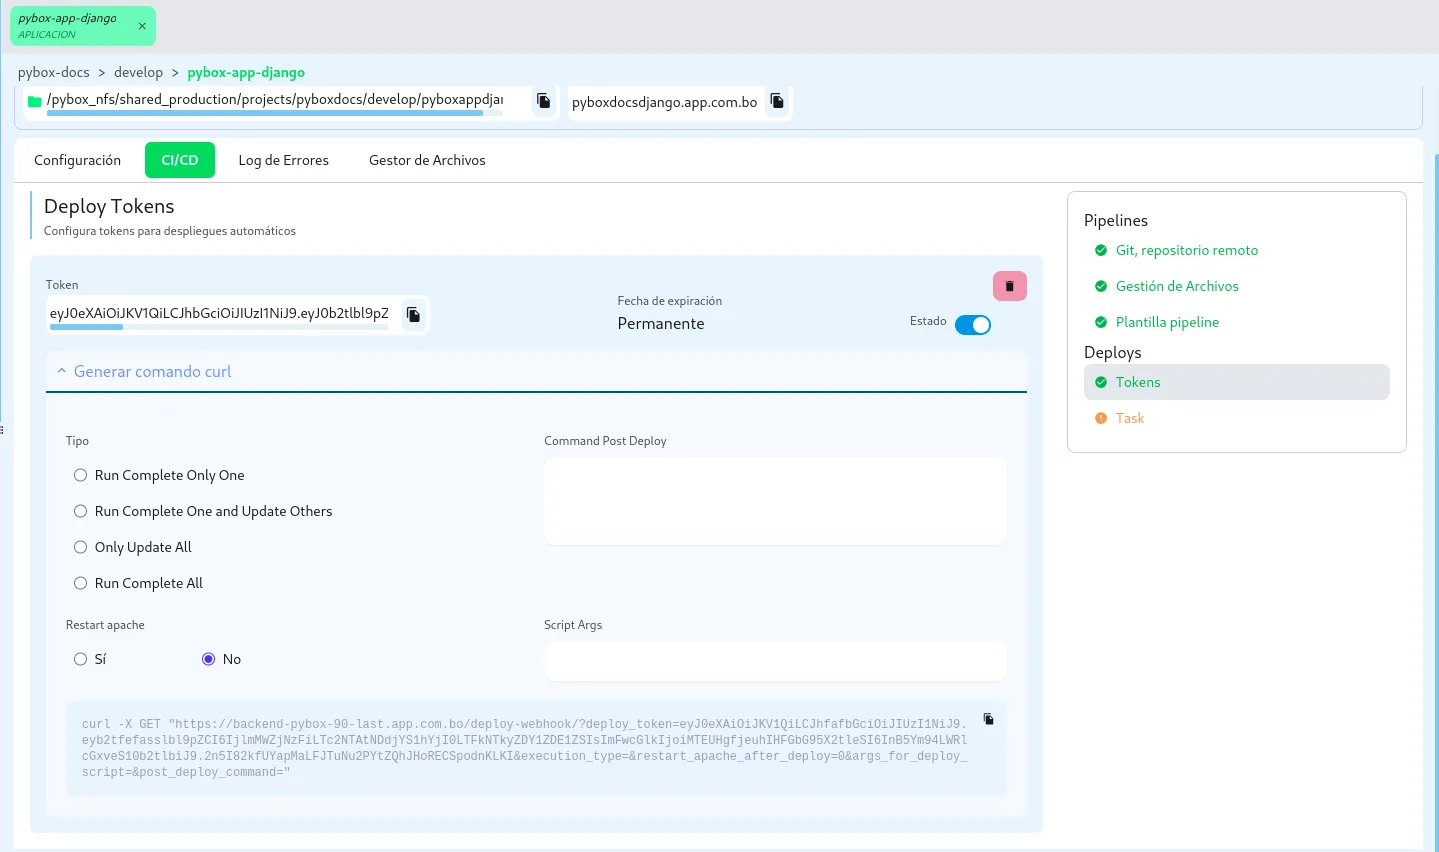
Task: Choose Run Complete All type
Action: point(81,583)
